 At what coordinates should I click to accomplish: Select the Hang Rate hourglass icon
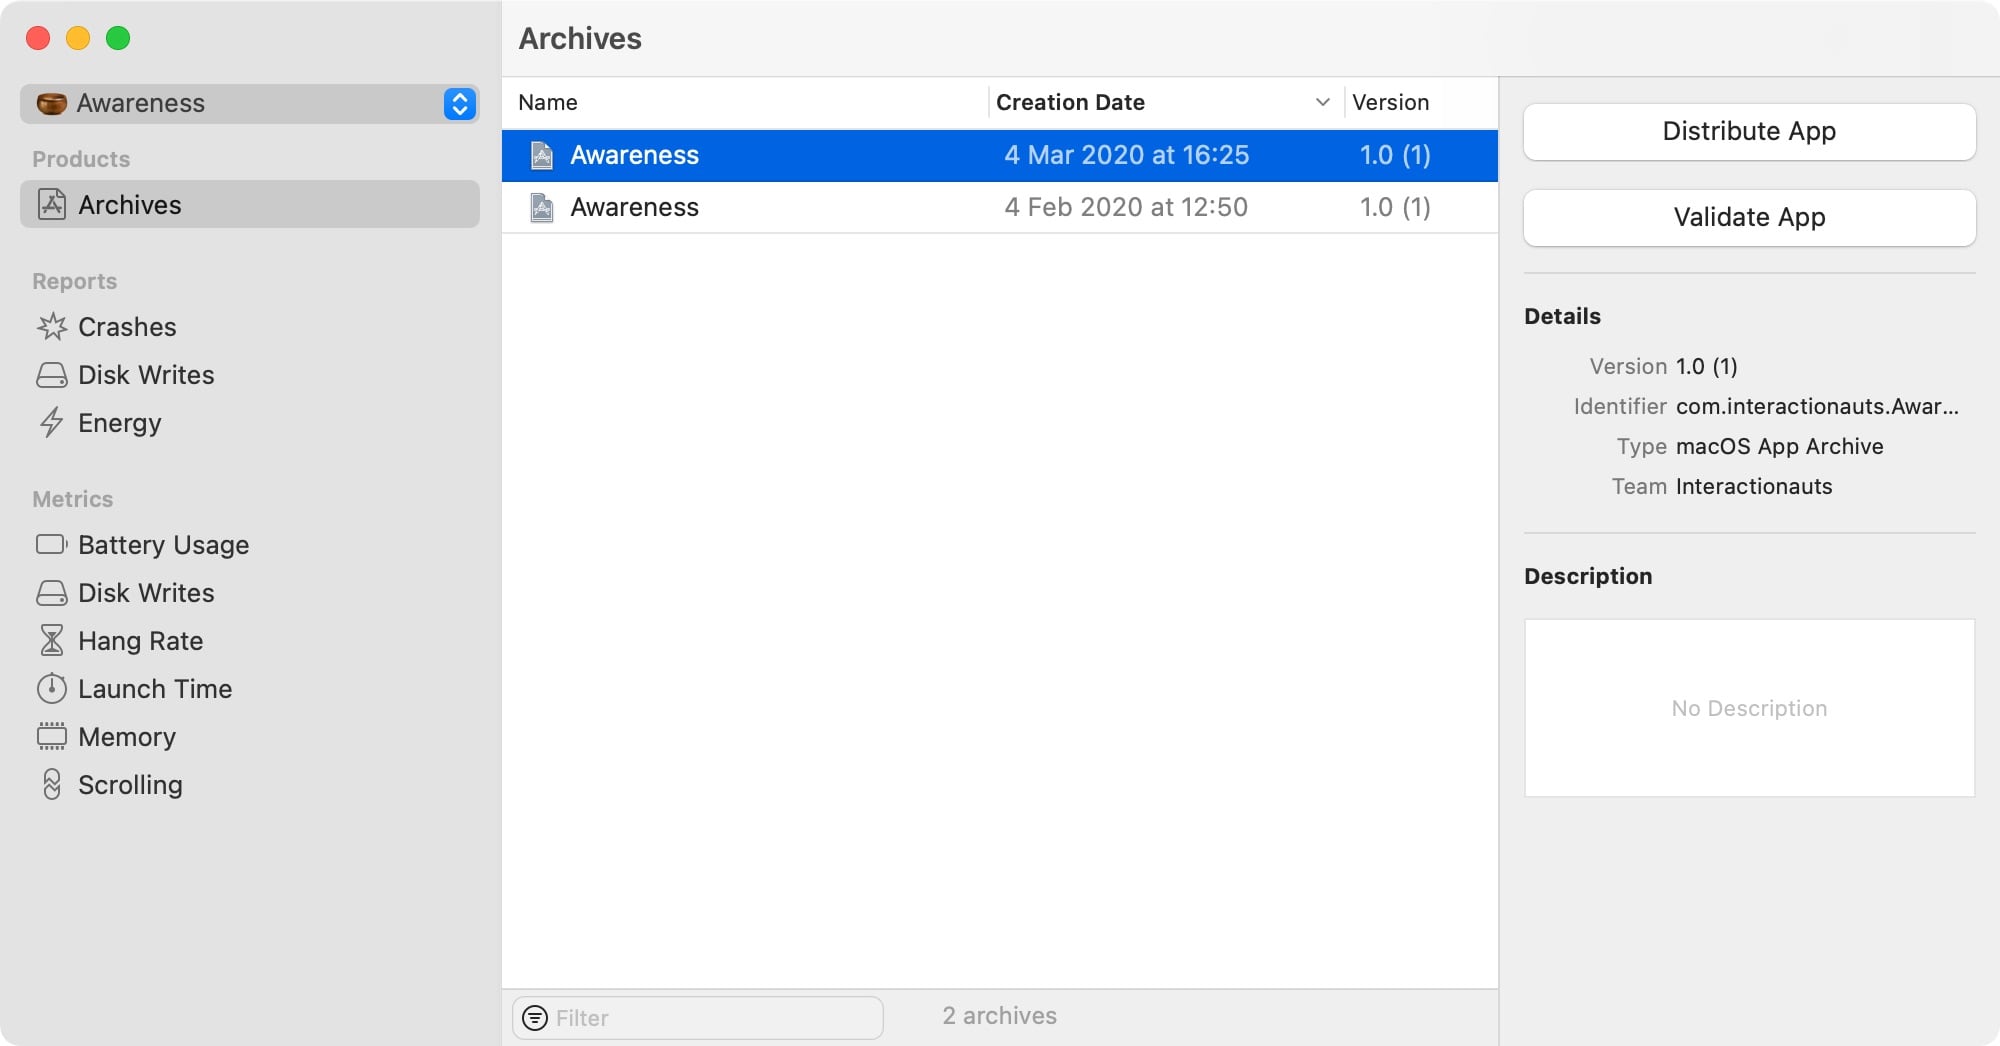52,641
